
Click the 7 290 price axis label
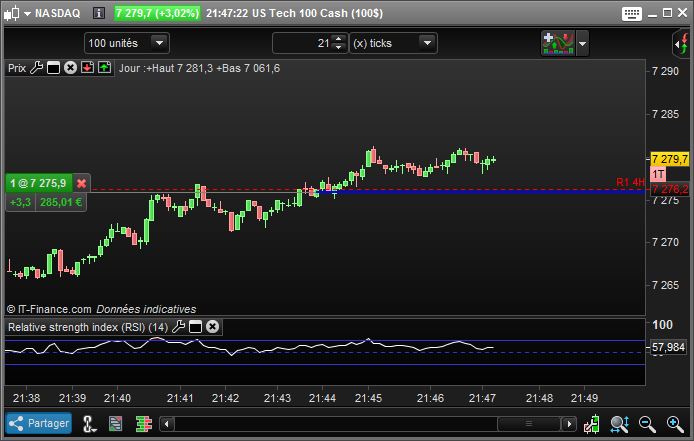[x=665, y=71]
